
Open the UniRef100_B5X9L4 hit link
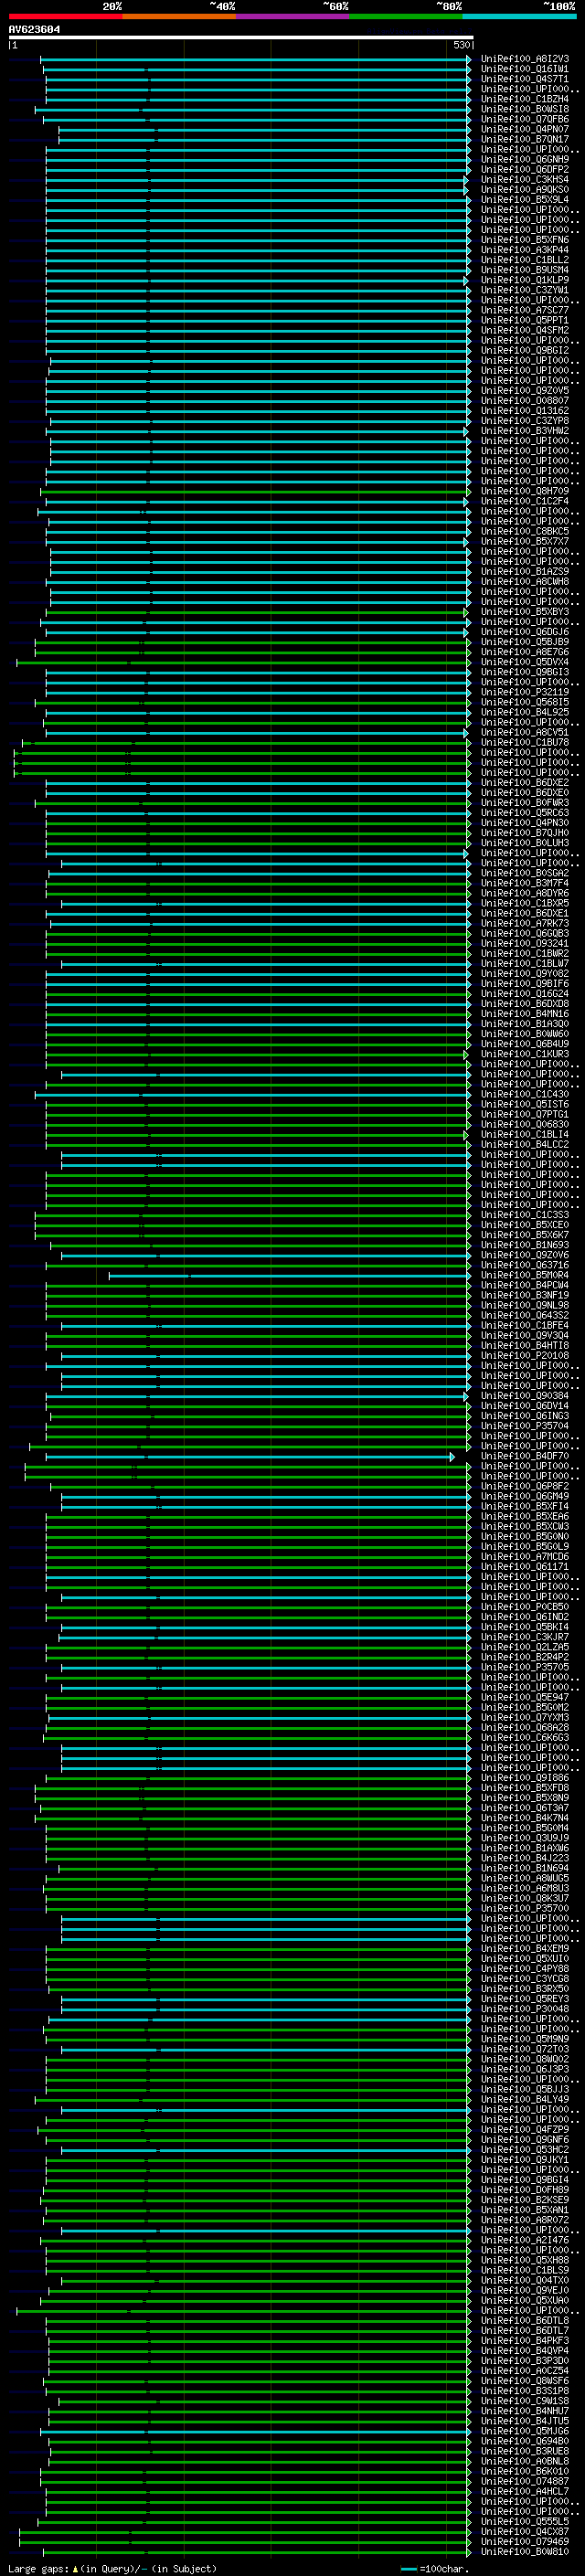pos(525,199)
